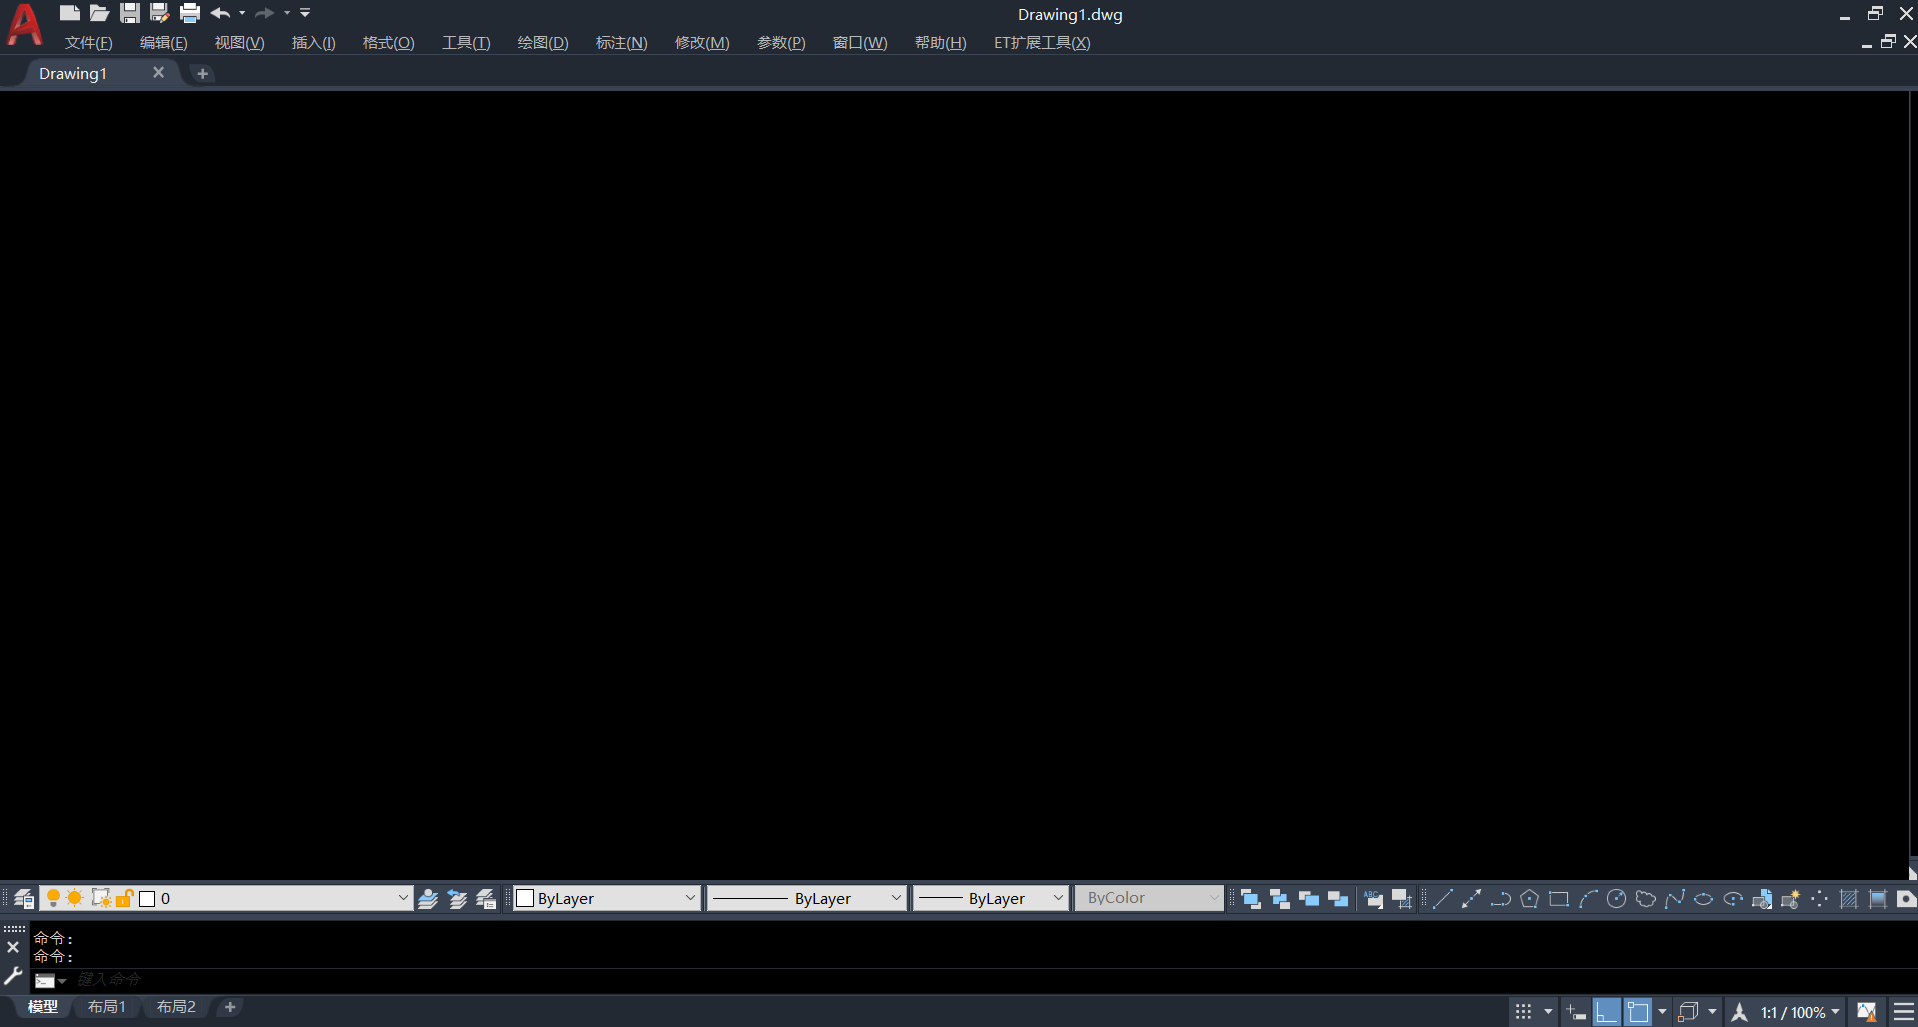This screenshot has width=1918, height=1027.
Task: Open the 绘图(D) menu
Action: pyautogui.click(x=542, y=43)
